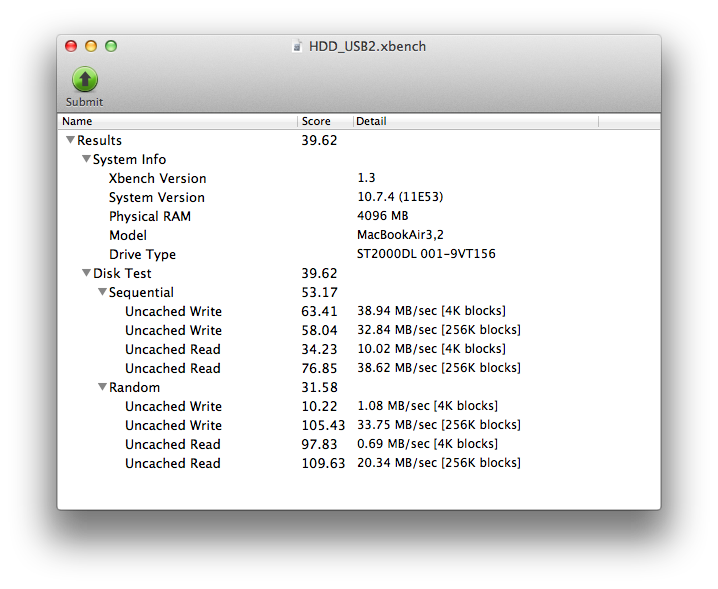The height and width of the screenshot is (589, 718).
Task: Click the detail 0.69 MB/sec [4K blocks]
Action: [x=427, y=444]
